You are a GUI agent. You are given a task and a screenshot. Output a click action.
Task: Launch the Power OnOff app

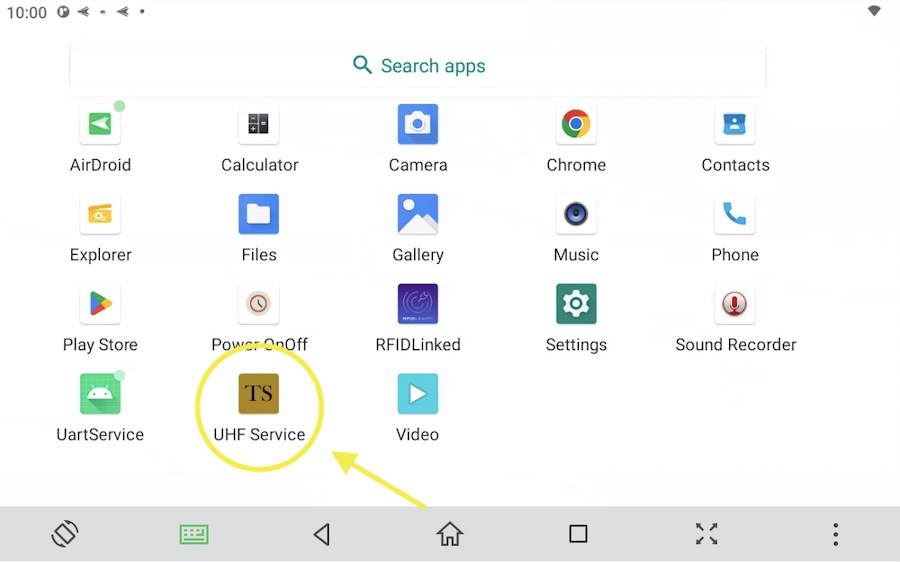[x=259, y=304]
